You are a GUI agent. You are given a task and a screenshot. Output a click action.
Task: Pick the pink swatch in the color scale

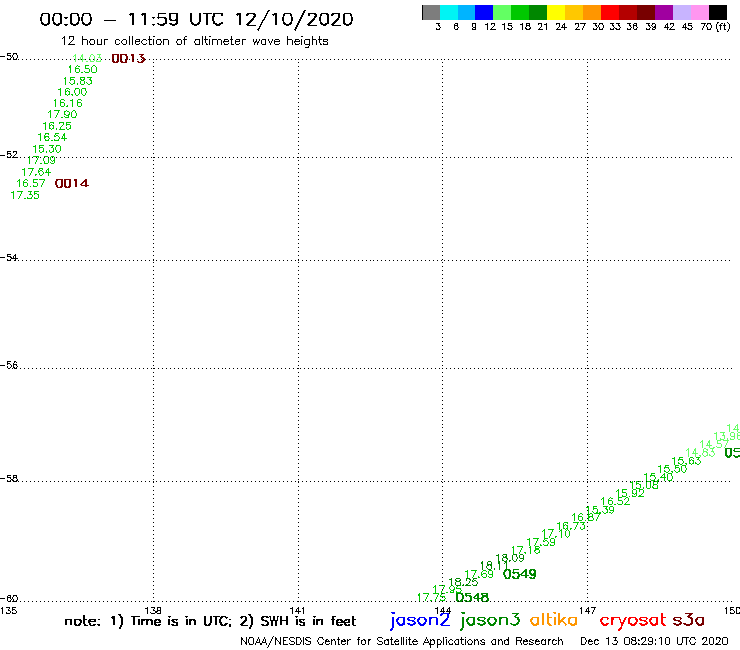point(699,12)
